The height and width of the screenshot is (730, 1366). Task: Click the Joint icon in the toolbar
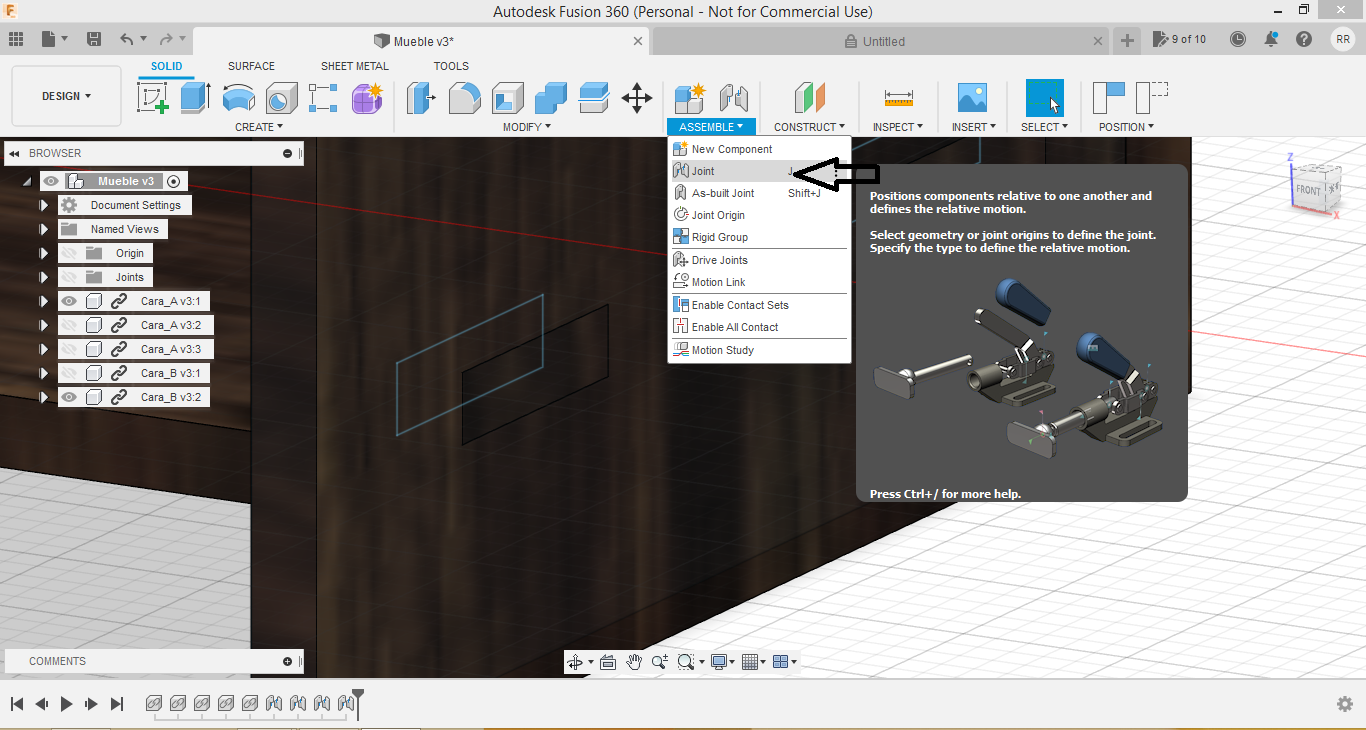tap(734, 97)
